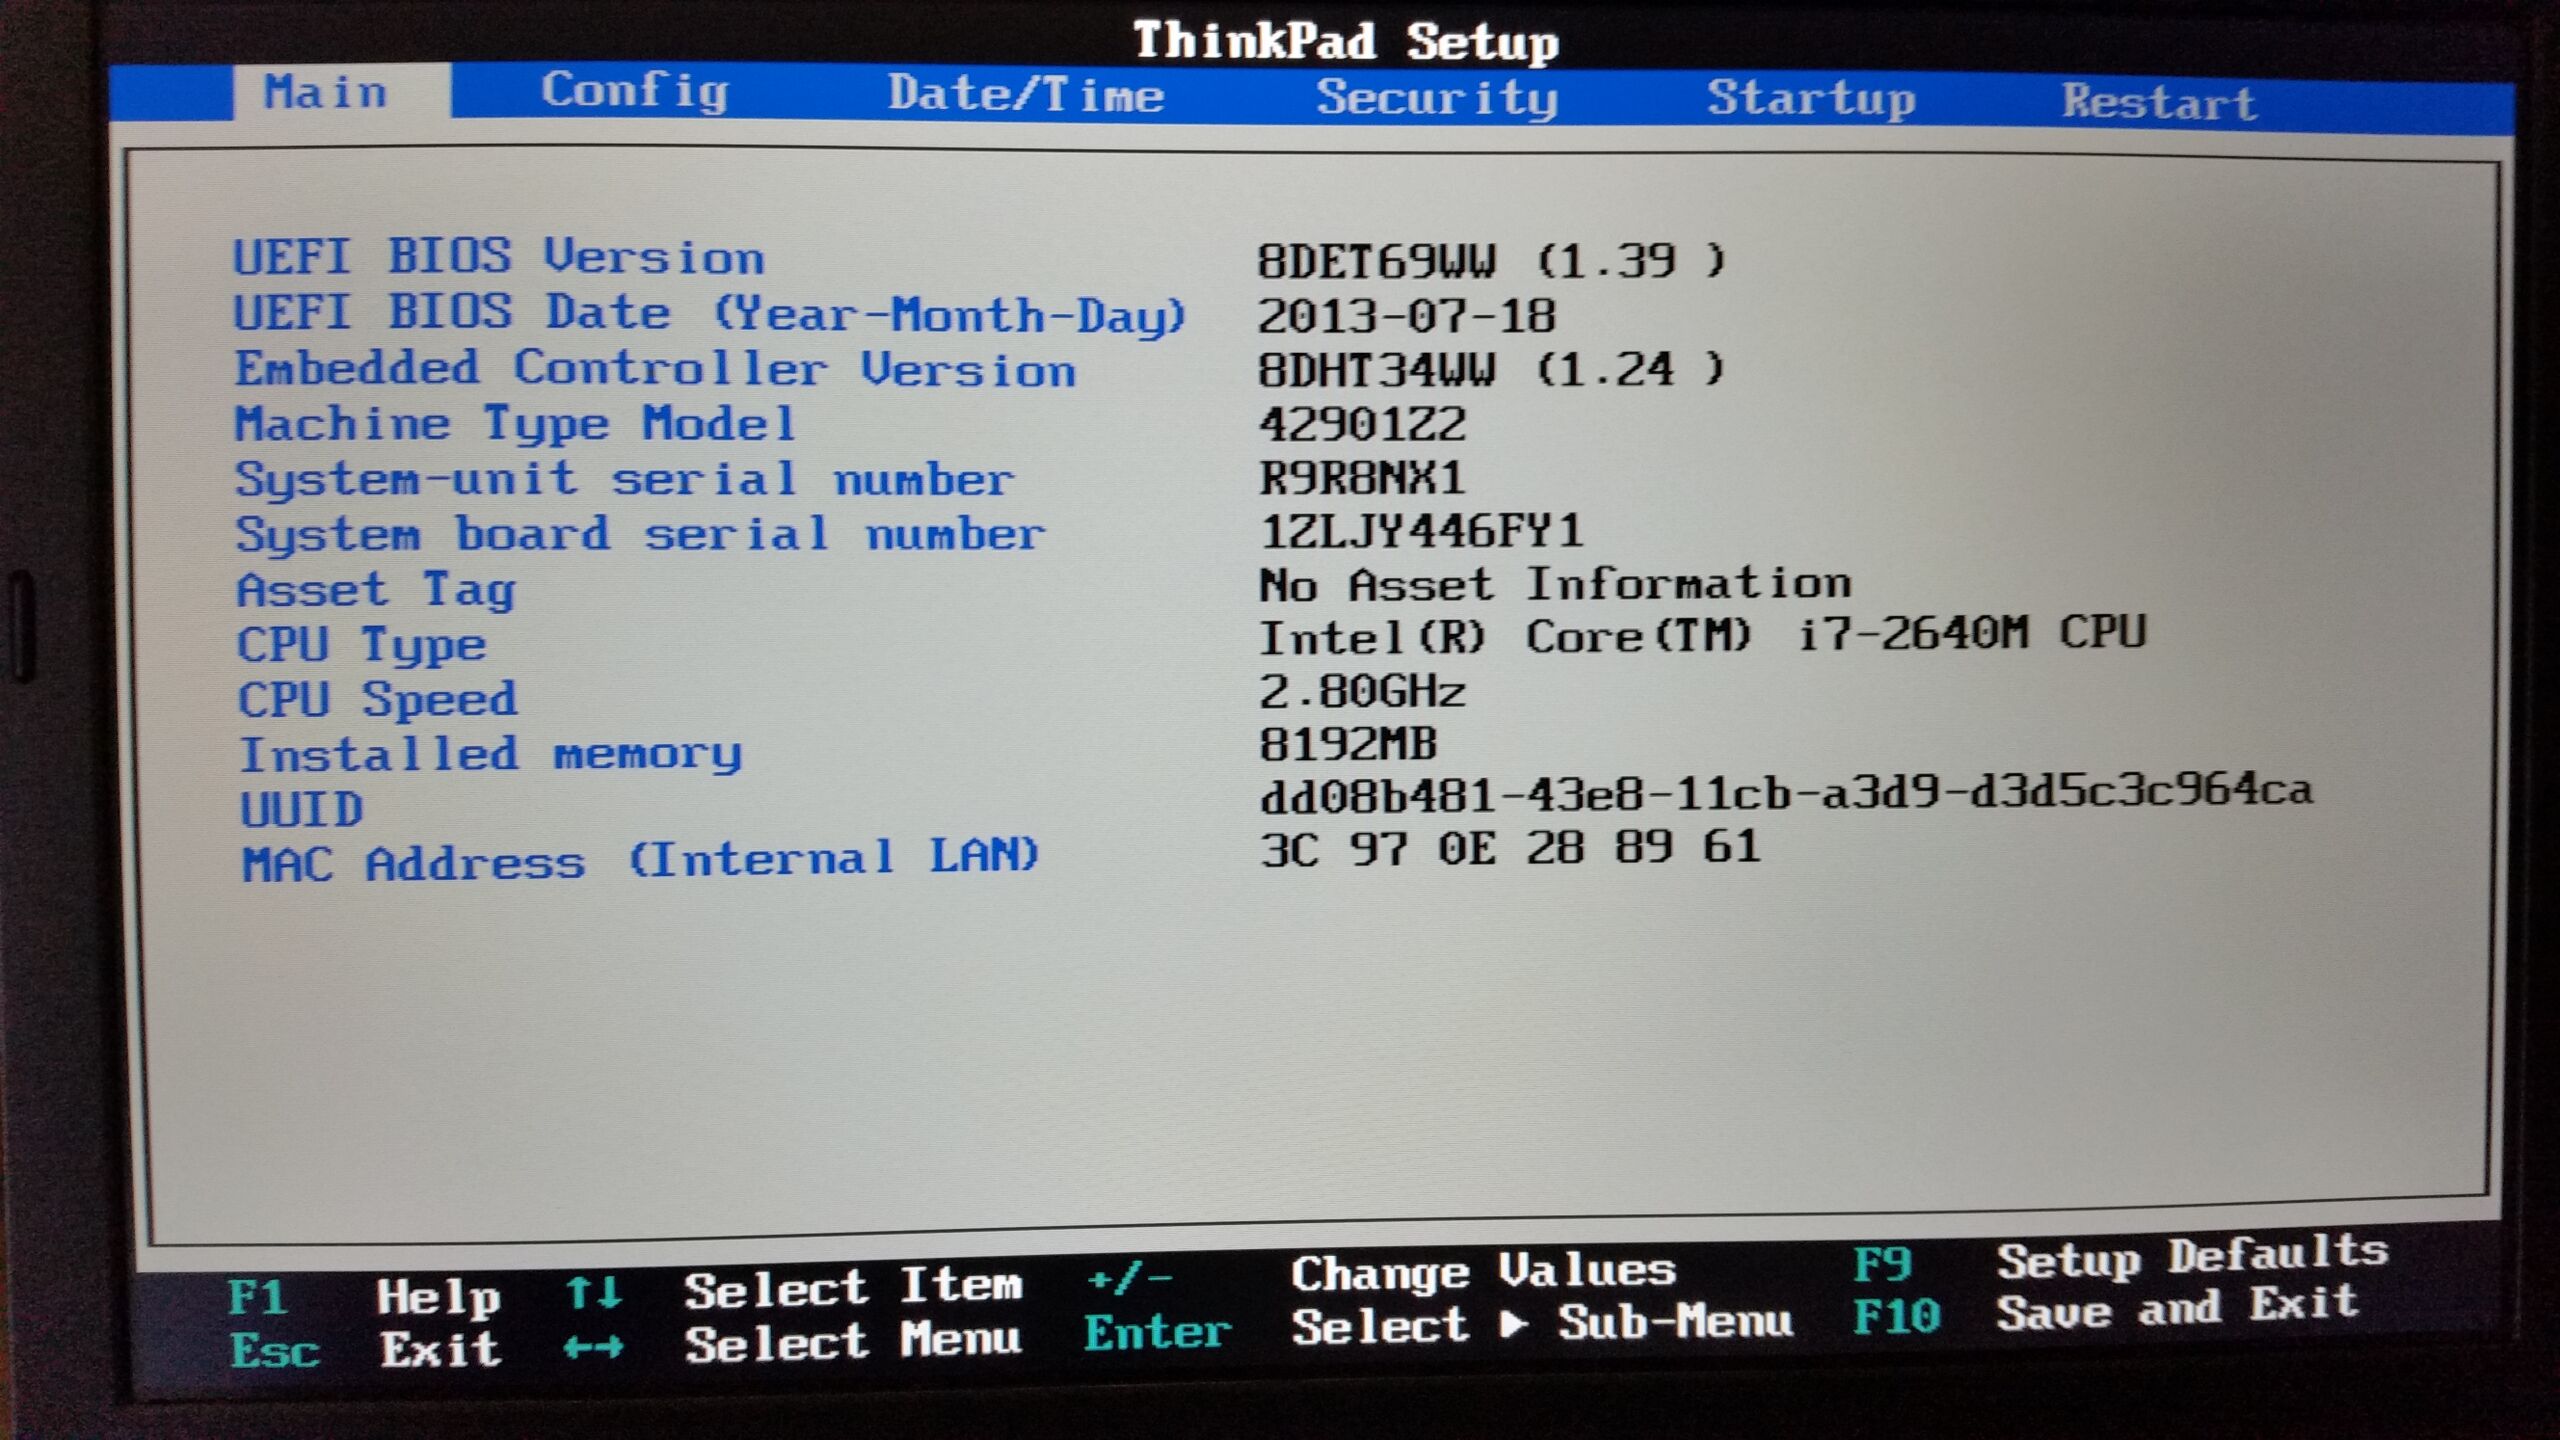Click the Save and Exit legend
This screenshot has width=2560, height=1440.
coord(2178,1309)
